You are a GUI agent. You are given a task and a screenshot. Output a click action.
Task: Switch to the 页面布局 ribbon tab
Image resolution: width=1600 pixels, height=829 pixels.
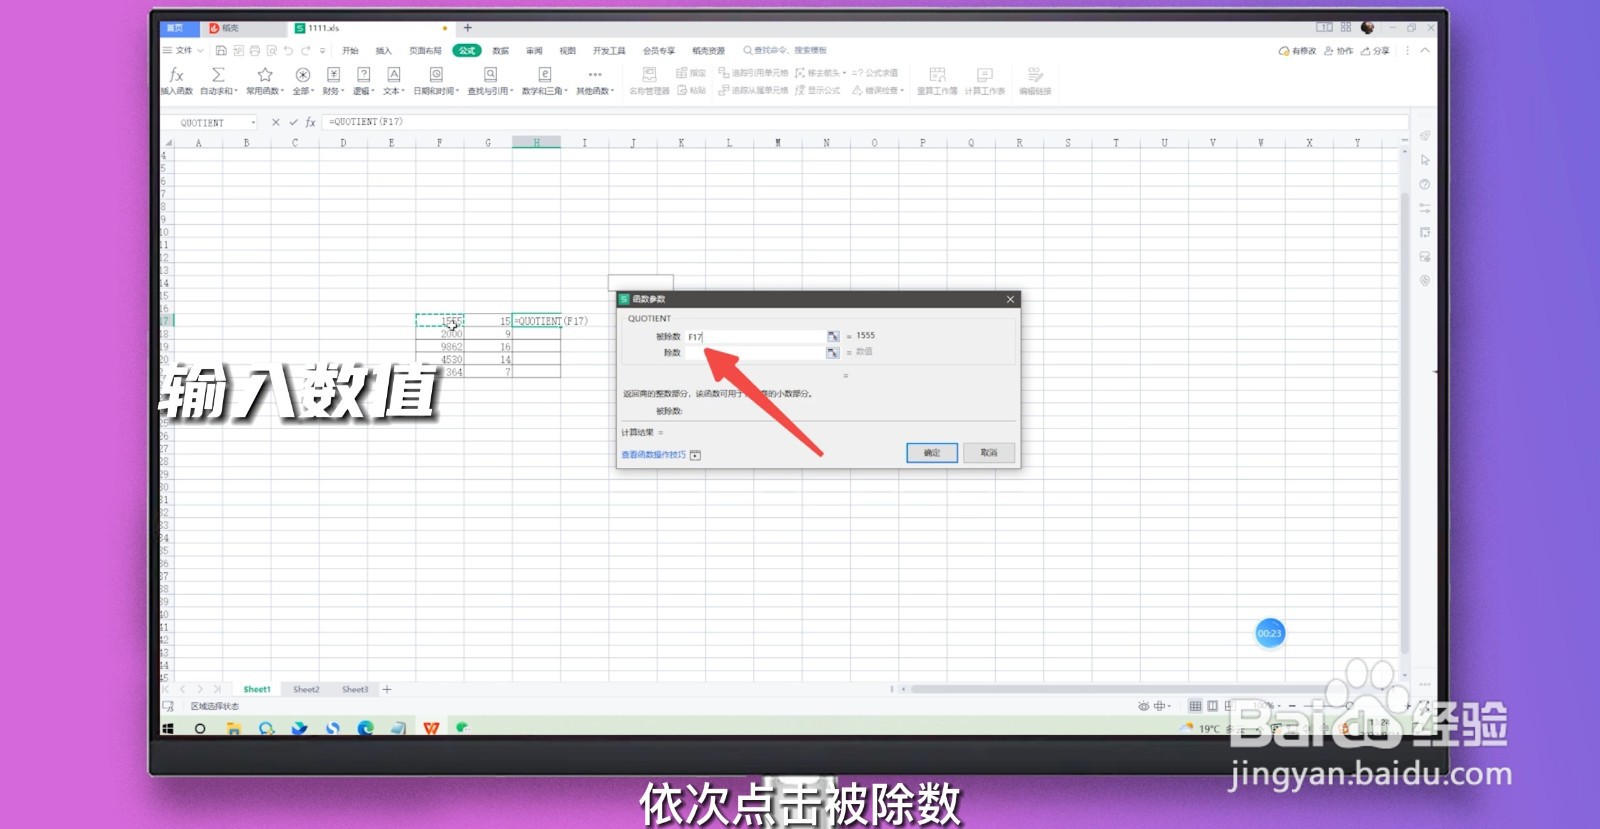pyautogui.click(x=425, y=50)
